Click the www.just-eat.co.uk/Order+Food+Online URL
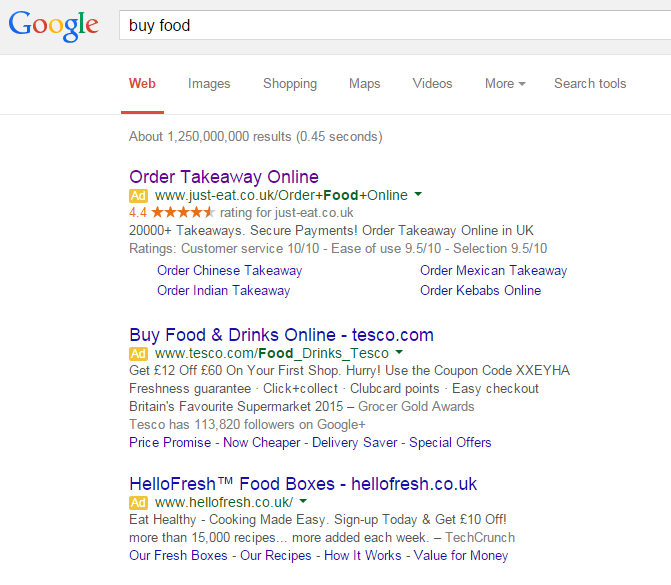This screenshot has height=585, width=671. coord(281,195)
